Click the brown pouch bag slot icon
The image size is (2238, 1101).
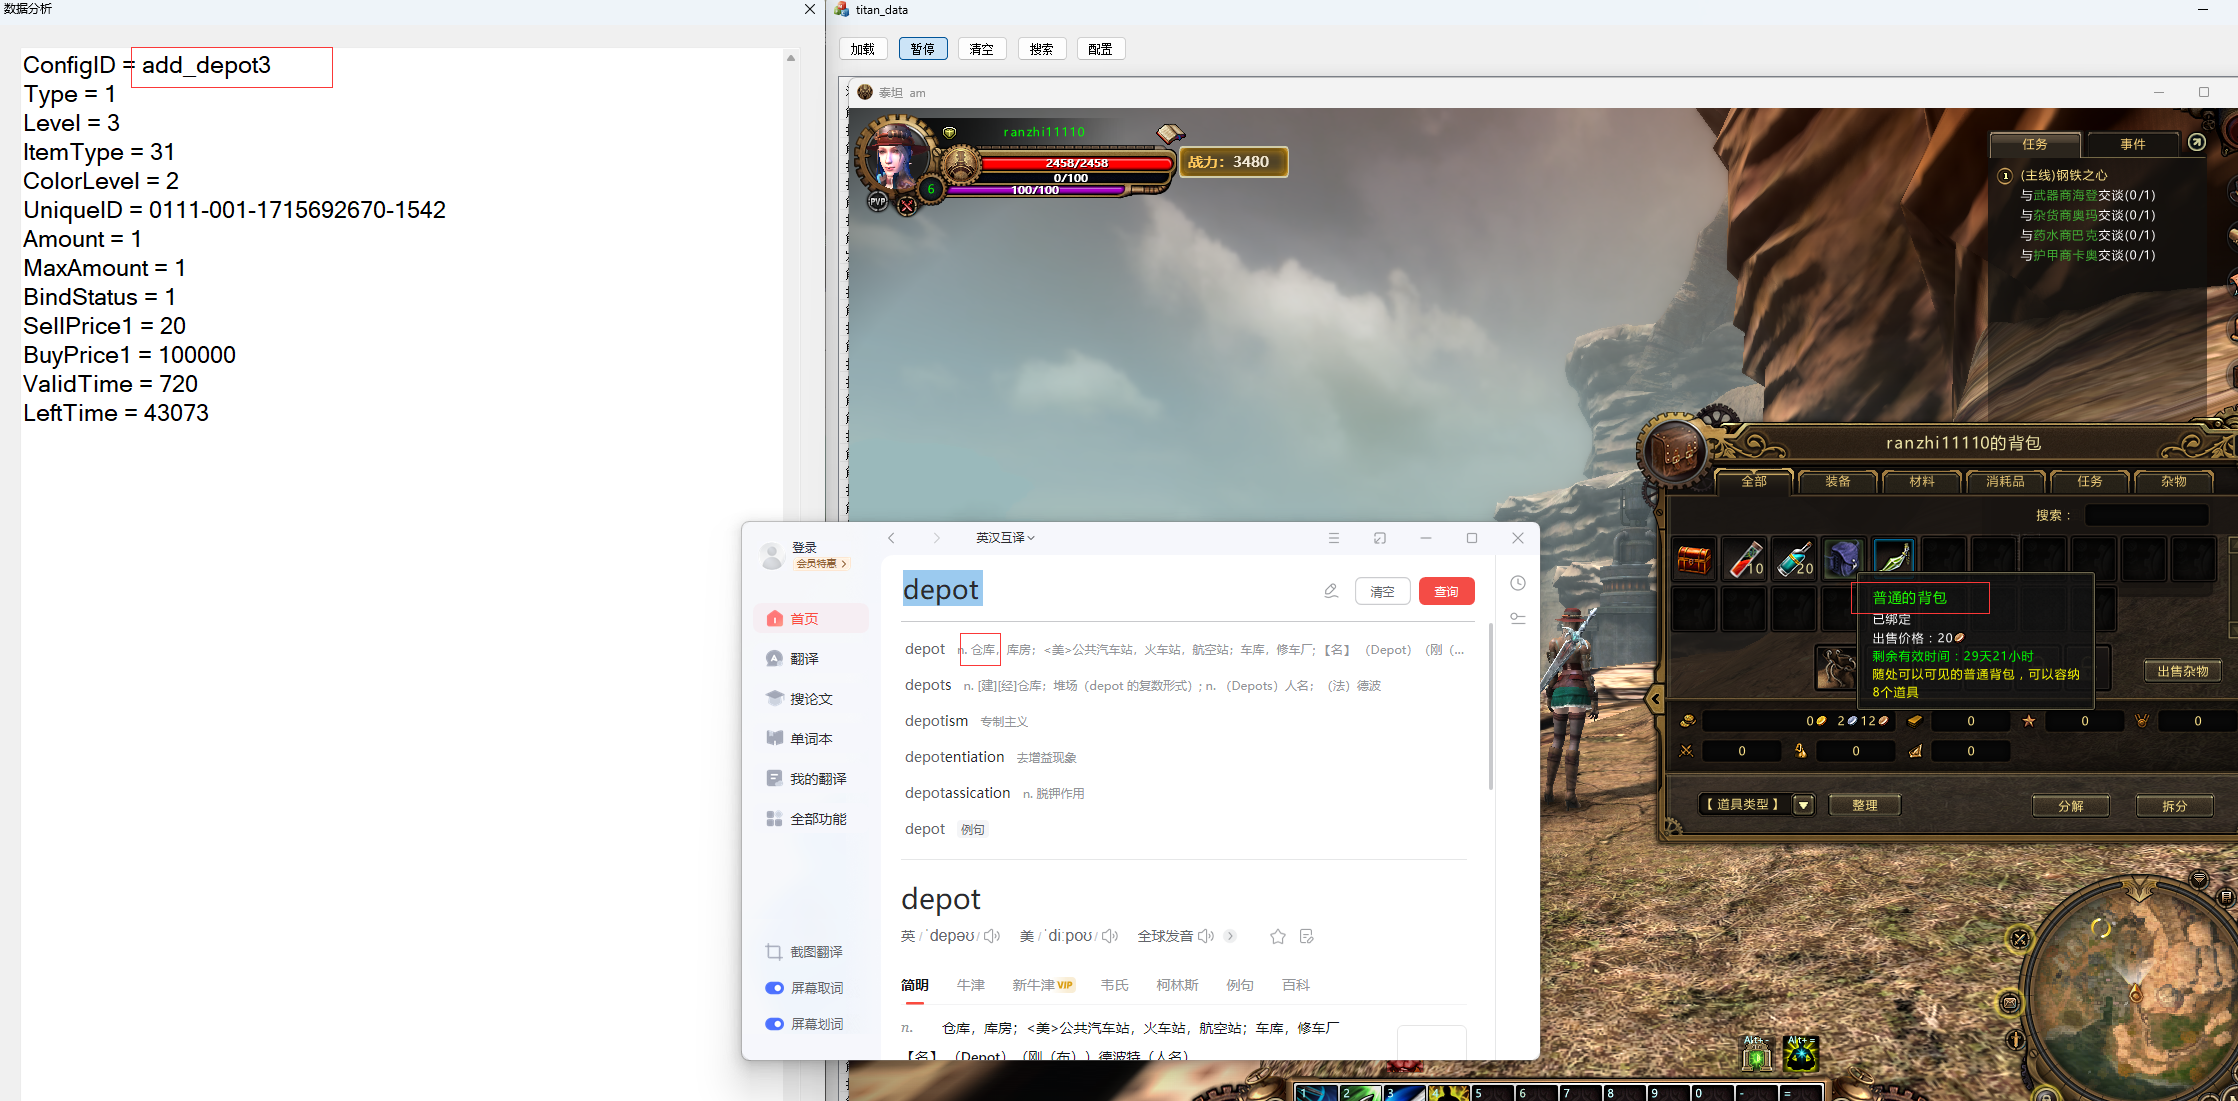pos(1837,669)
